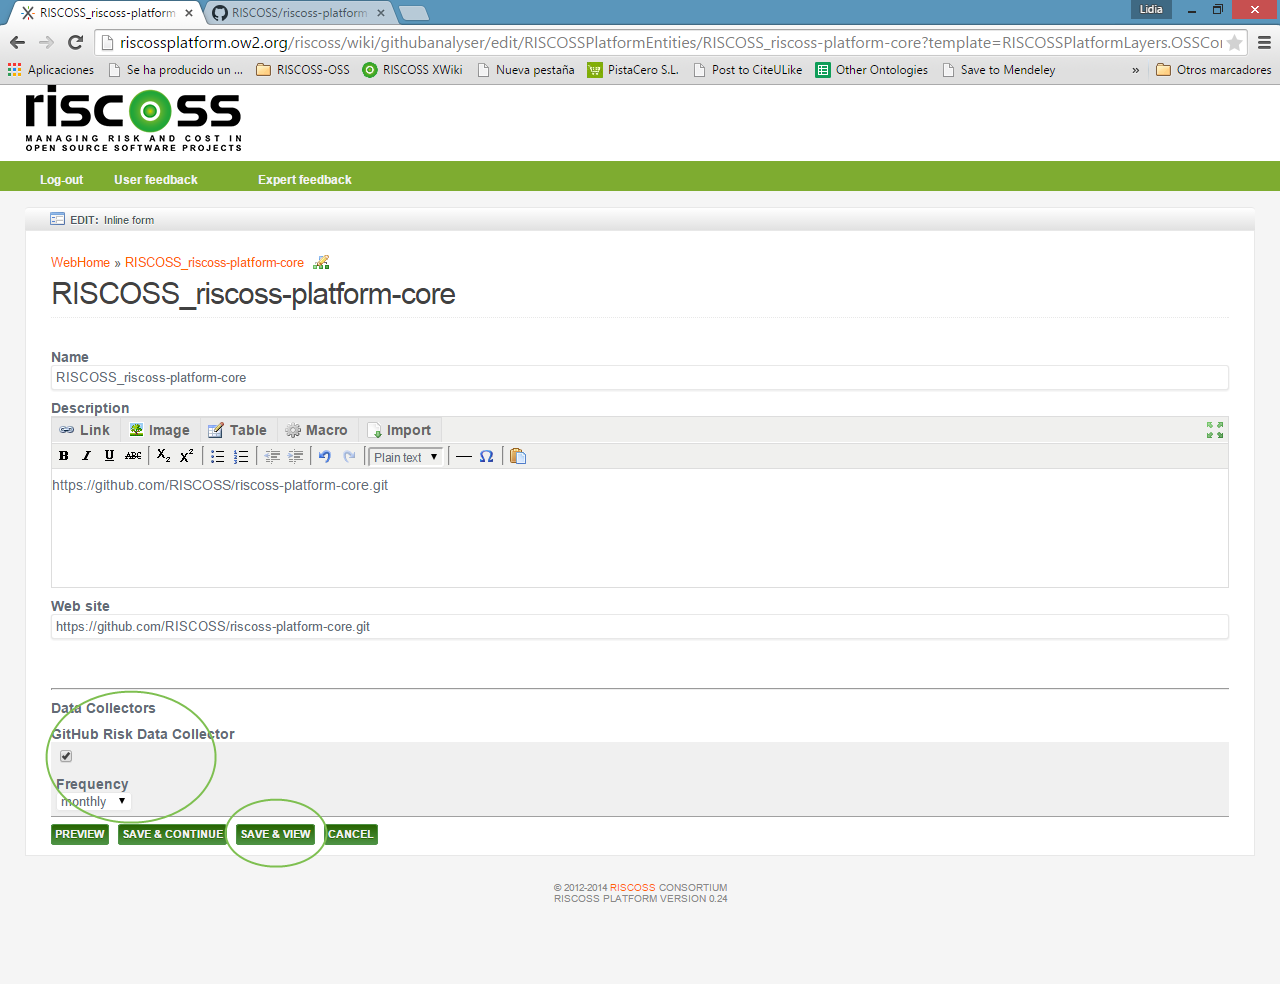Open the Frequency dropdown set to monthly

(93, 802)
